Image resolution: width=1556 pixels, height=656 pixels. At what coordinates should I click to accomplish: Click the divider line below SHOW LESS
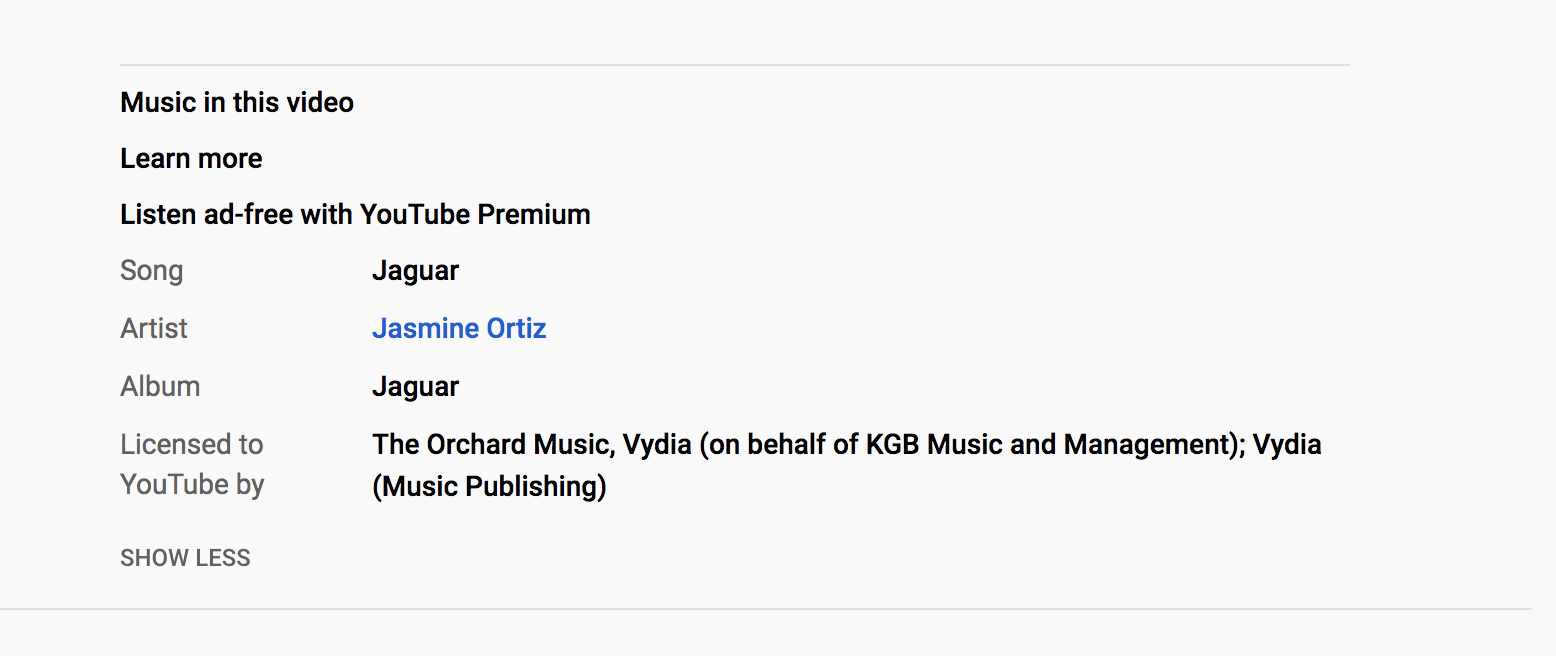(766, 608)
